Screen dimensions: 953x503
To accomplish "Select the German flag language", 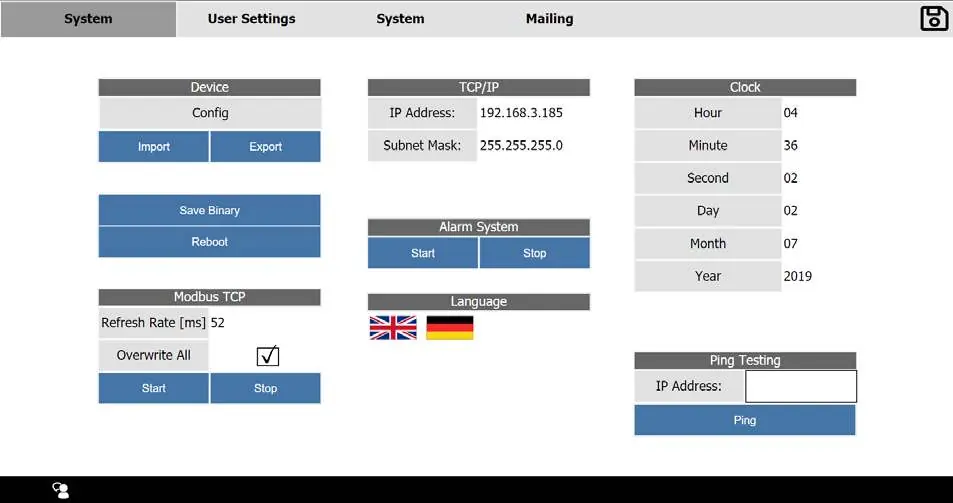I will click(450, 327).
